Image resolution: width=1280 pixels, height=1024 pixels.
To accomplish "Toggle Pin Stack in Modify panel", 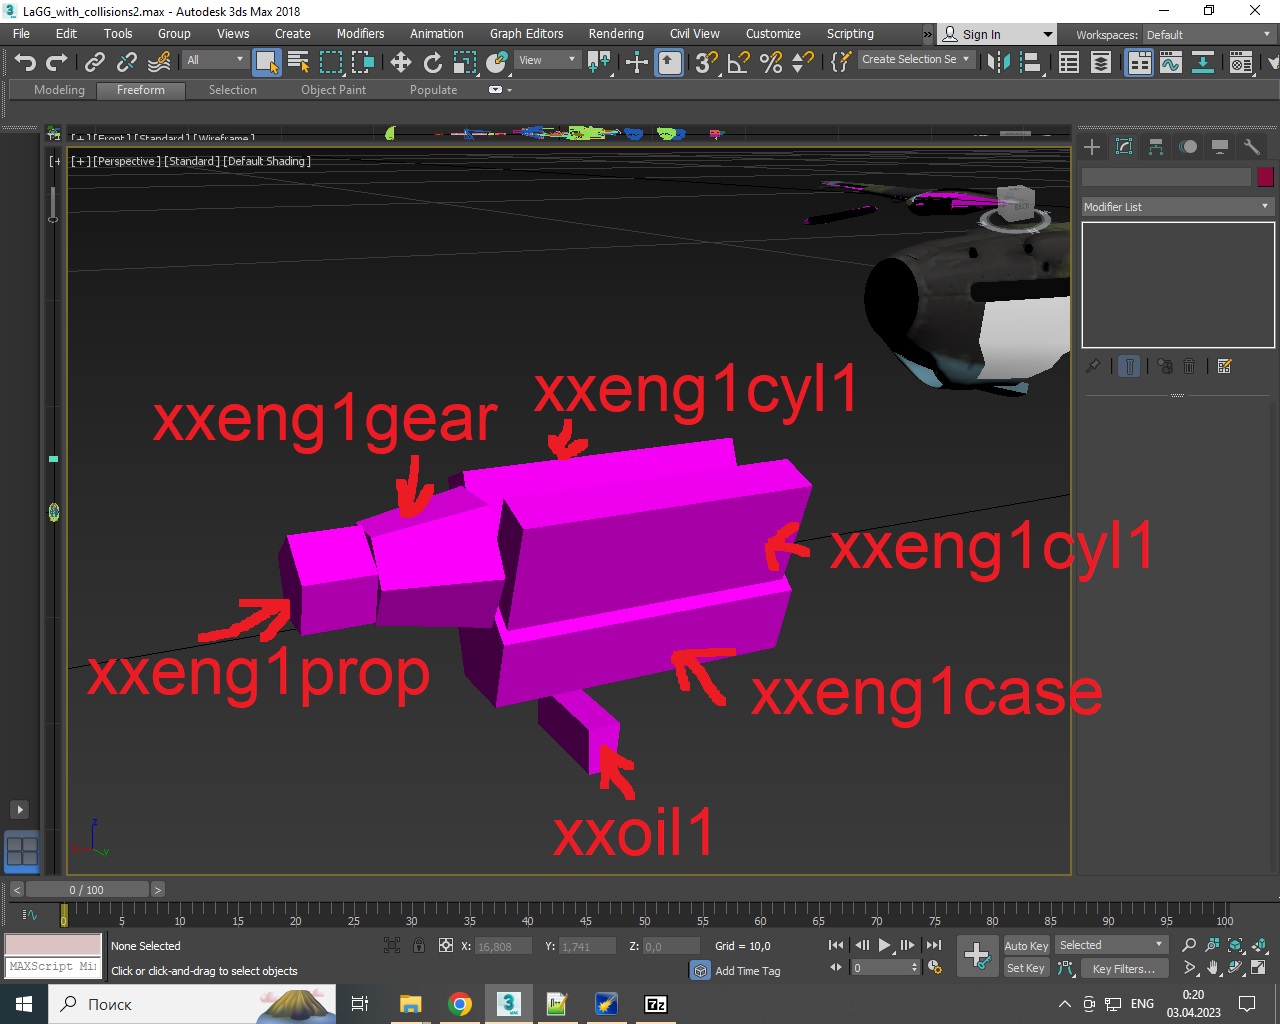I will tap(1093, 366).
